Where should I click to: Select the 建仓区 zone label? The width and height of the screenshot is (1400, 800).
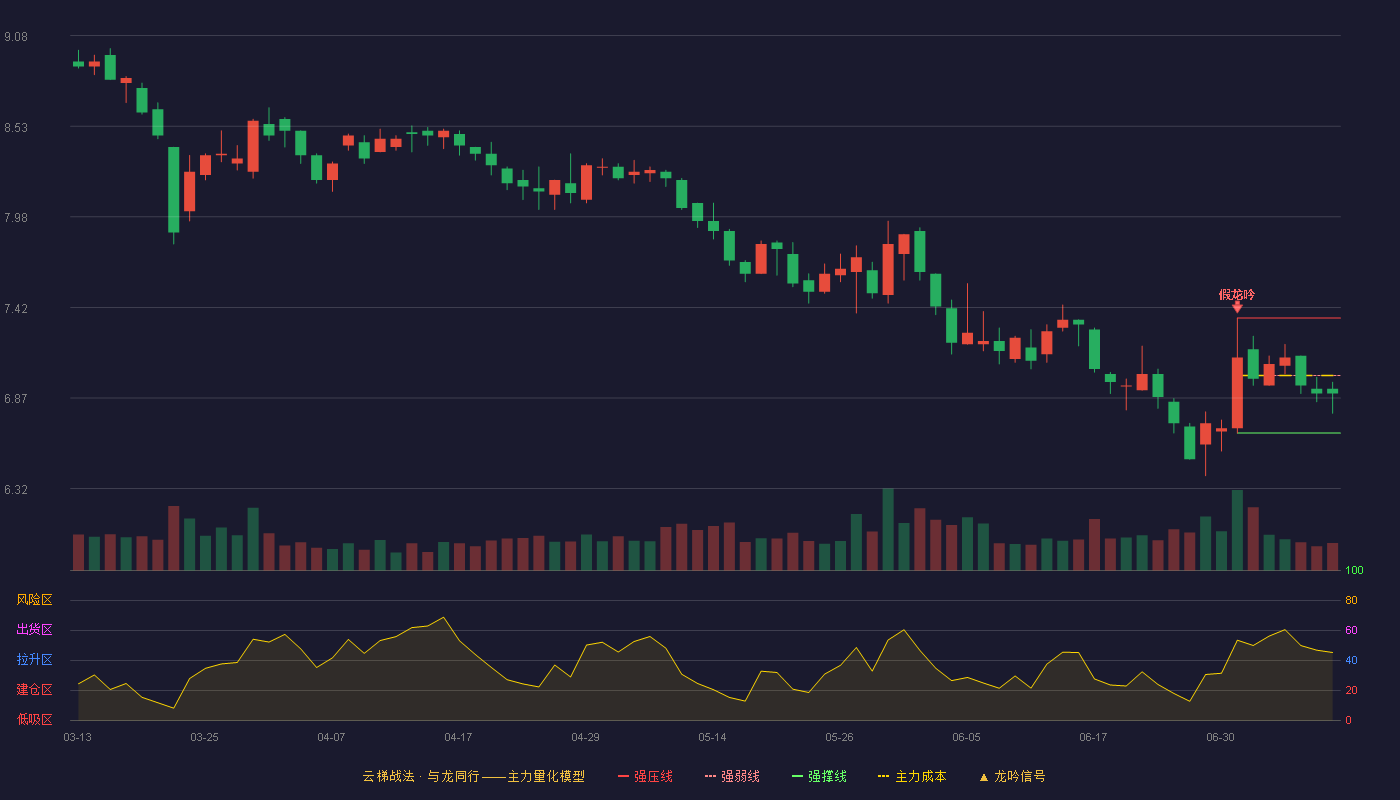pyautogui.click(x=34, y=690)
